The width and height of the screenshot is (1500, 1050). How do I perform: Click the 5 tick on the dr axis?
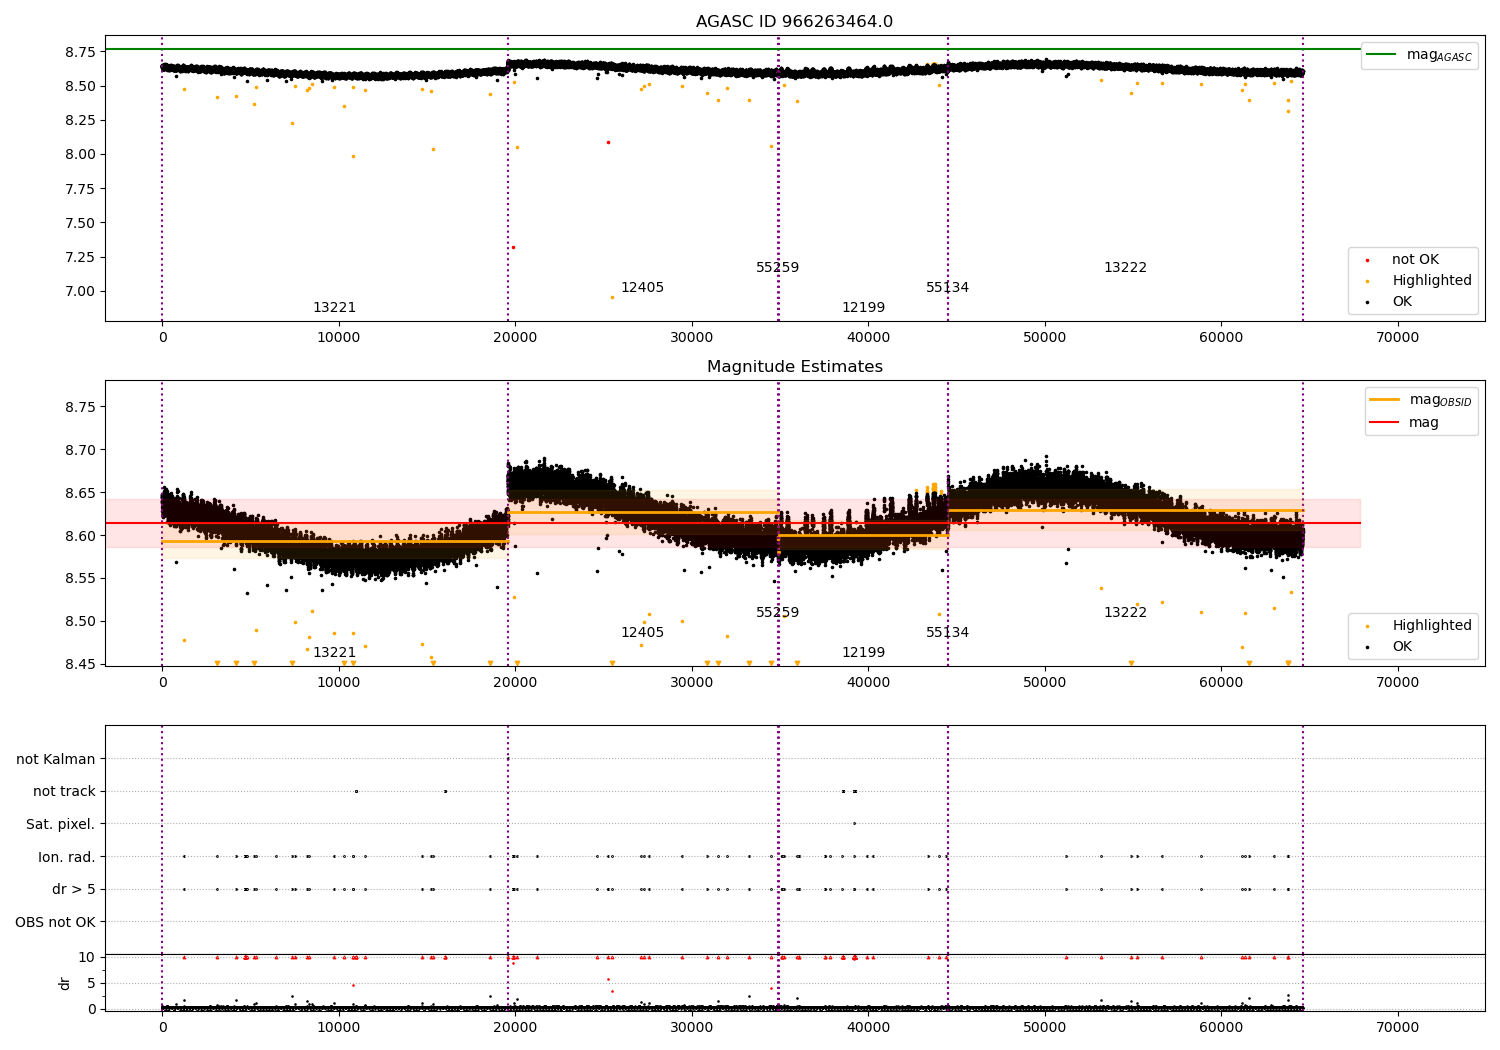[91, 983]
